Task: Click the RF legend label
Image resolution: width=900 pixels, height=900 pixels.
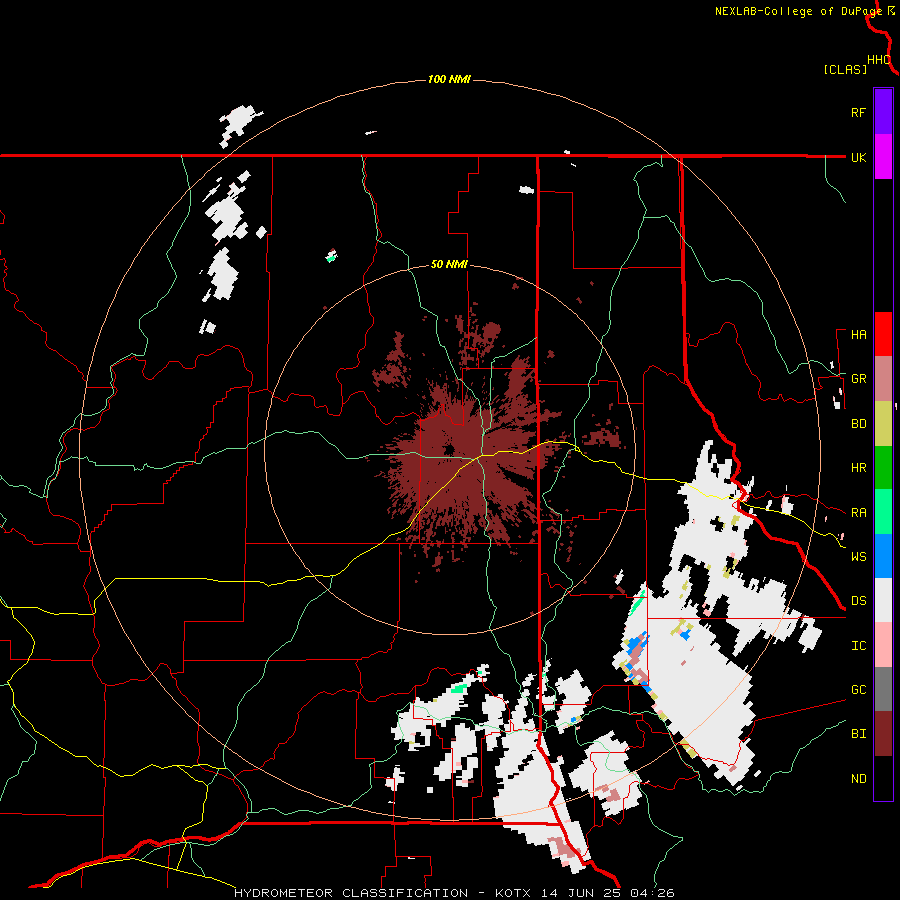Action: pos(858,112)
